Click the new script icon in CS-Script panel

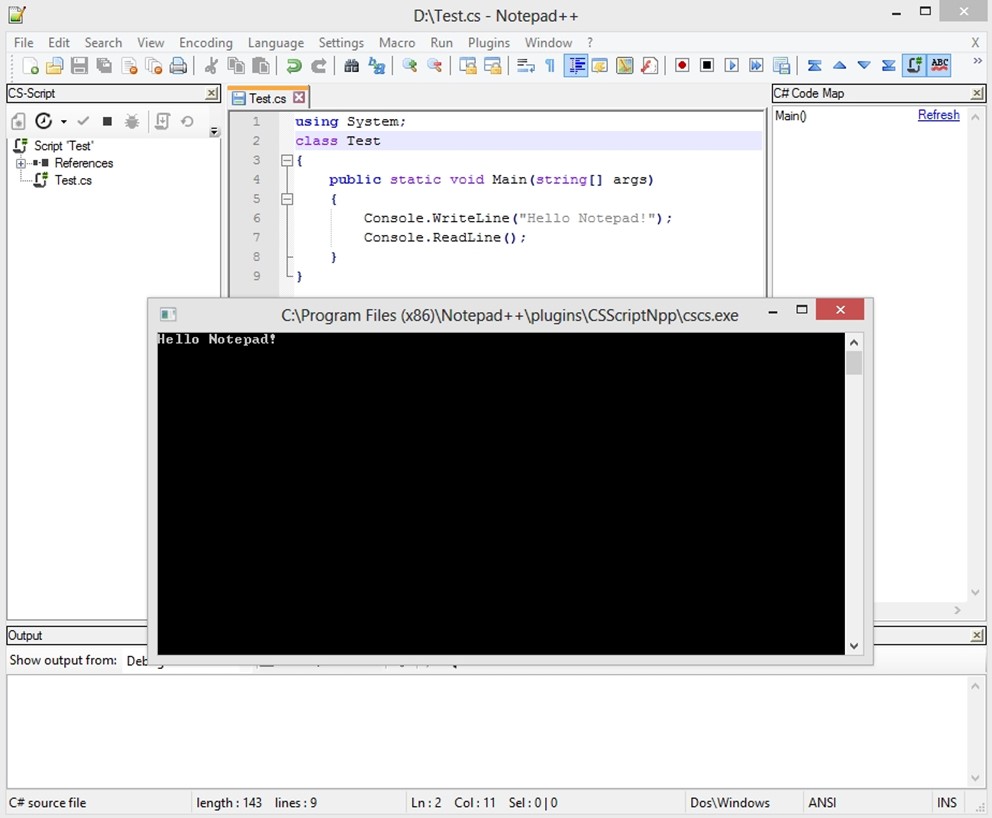click(18, 121)
